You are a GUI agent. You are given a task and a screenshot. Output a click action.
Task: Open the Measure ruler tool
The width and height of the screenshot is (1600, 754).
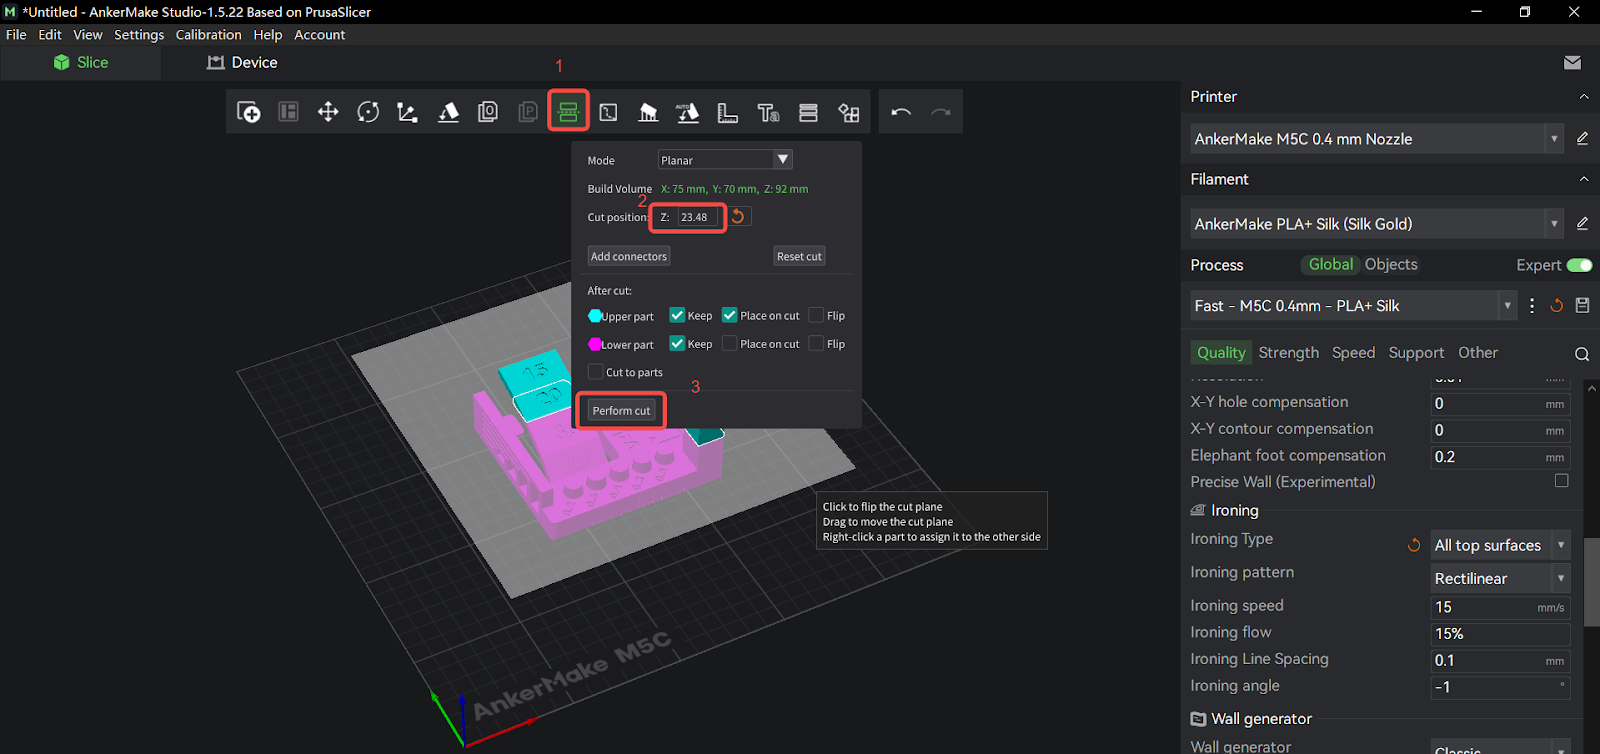click(x=728, y=112)
